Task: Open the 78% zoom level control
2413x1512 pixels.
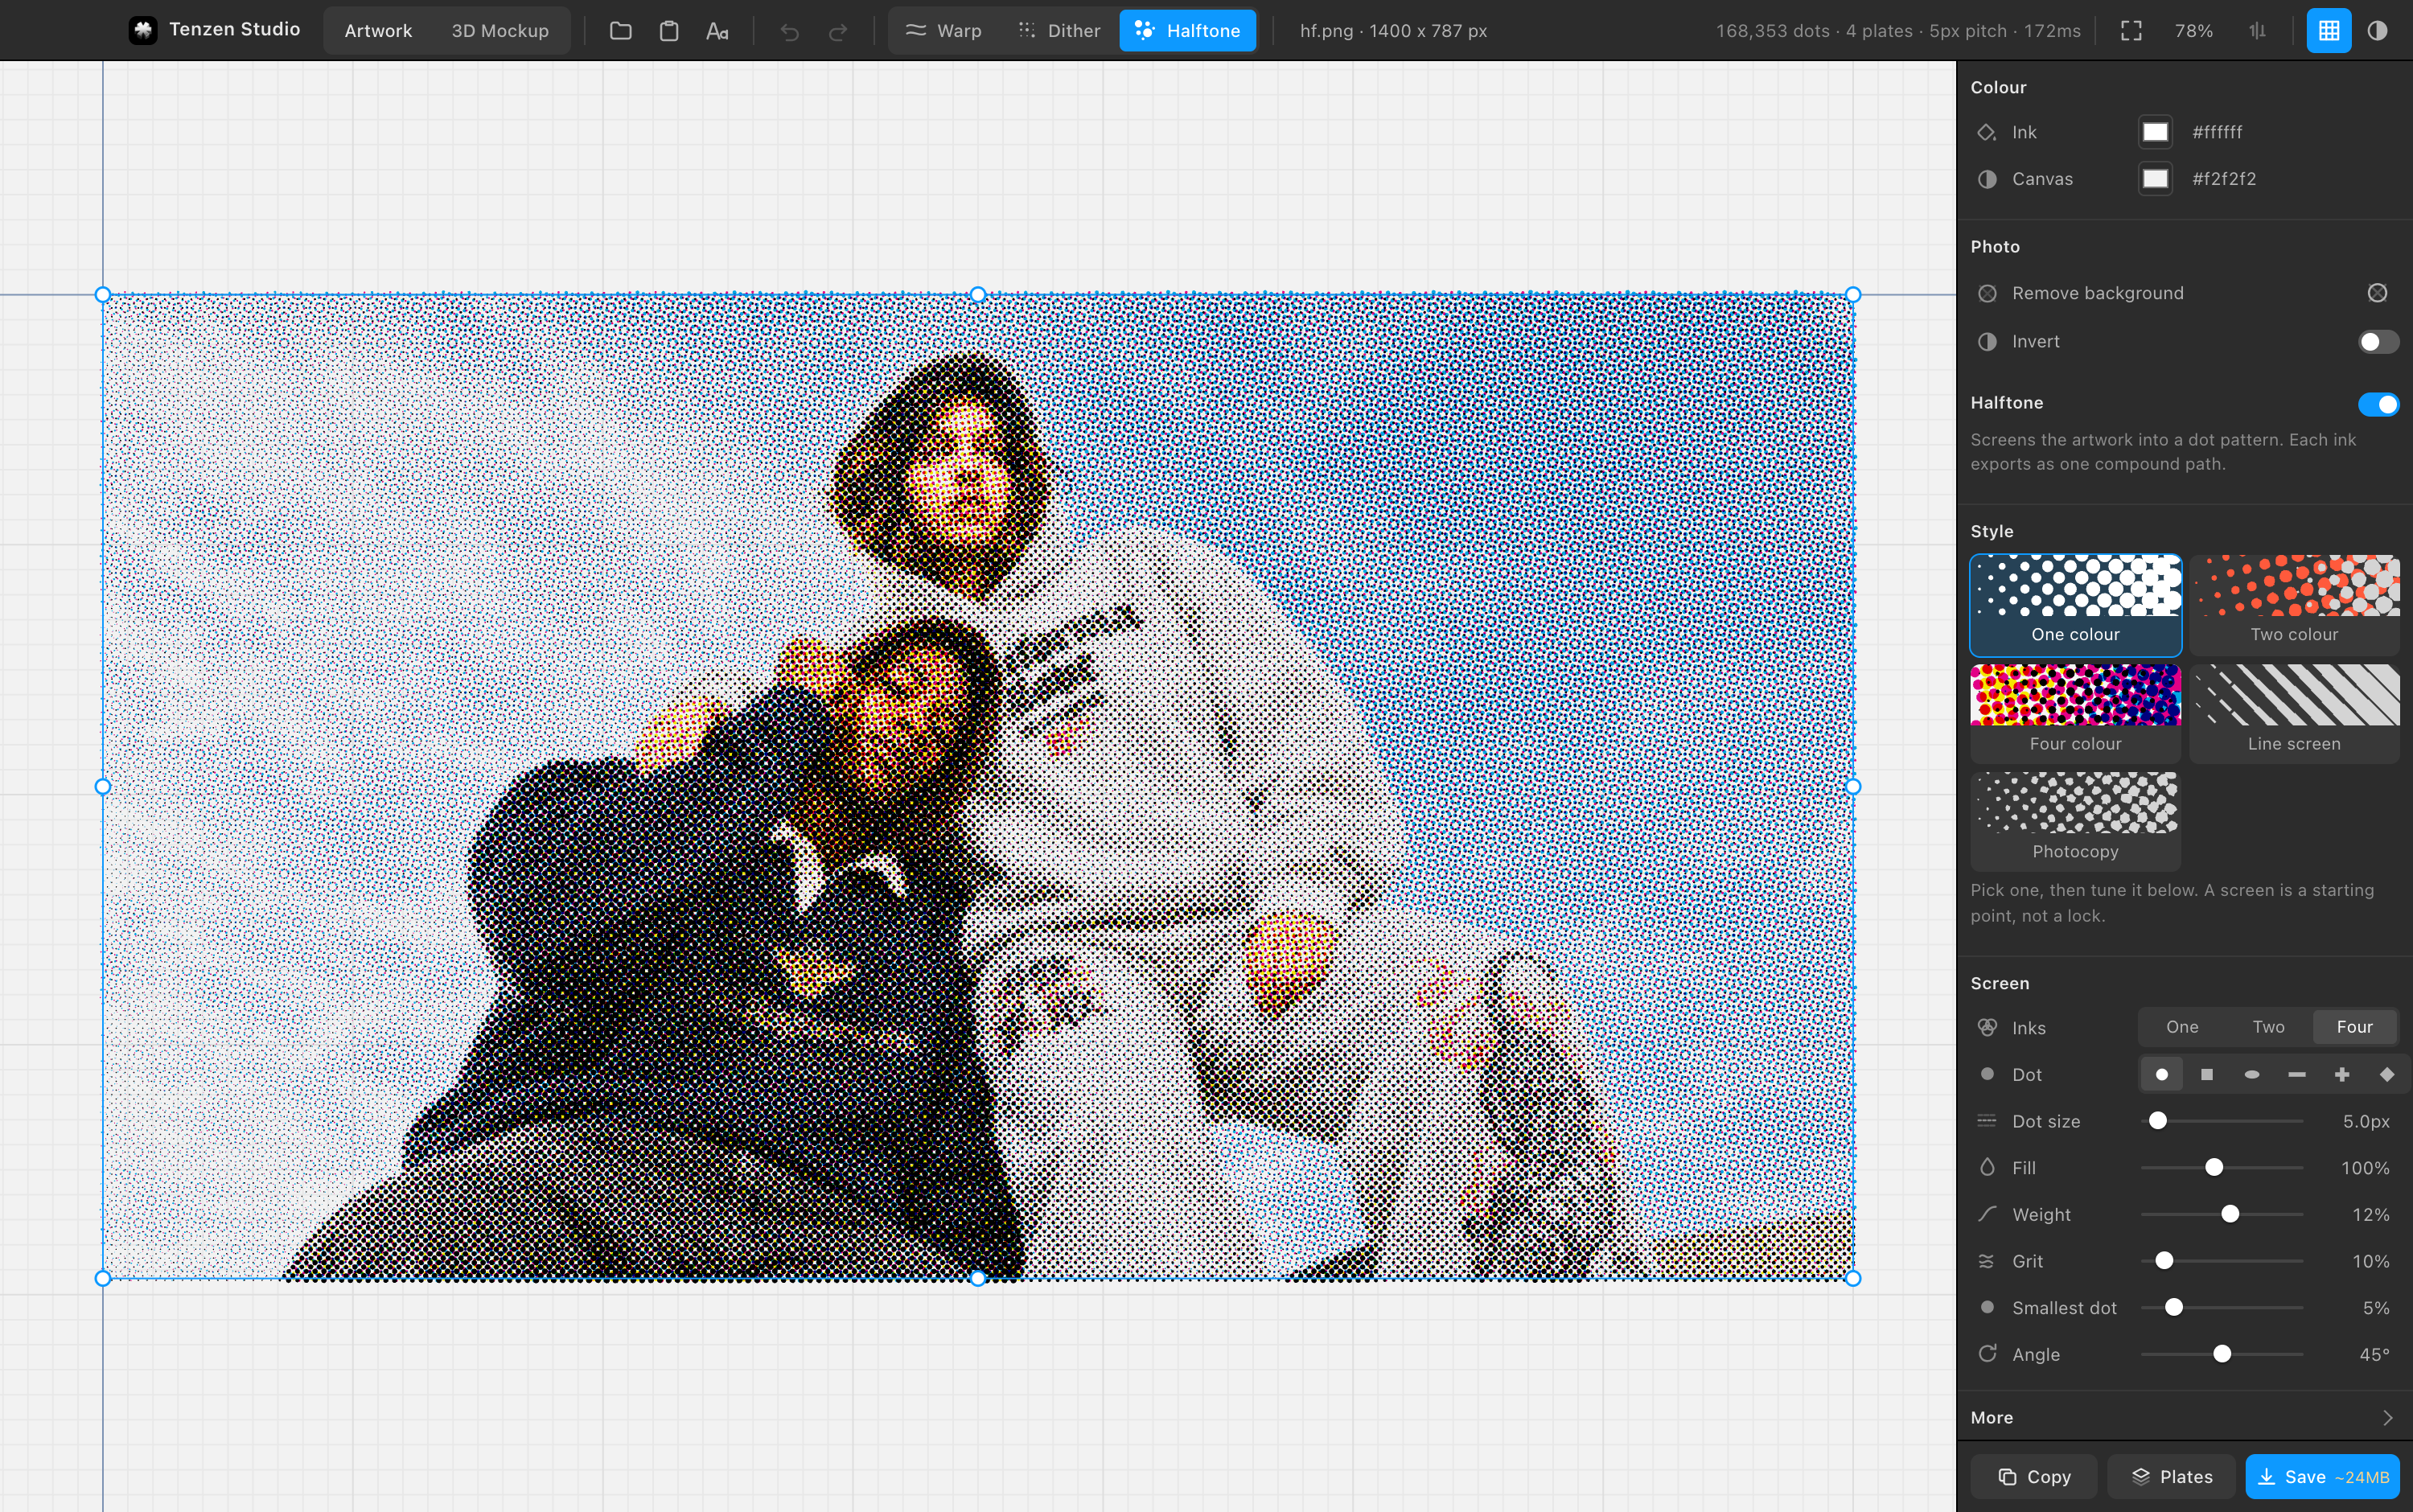Action: tap(2193, 31)
